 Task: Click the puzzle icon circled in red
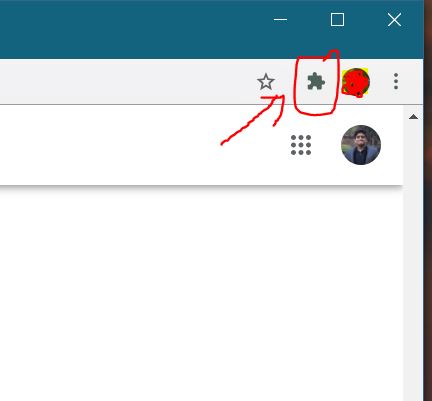click(x=316, y=82)
